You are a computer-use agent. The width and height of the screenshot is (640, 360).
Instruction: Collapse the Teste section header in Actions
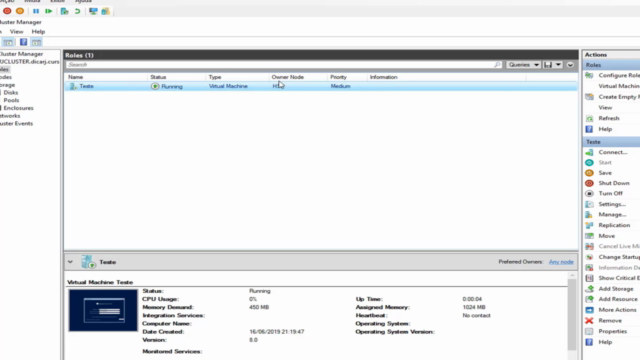tap(612, 142)
